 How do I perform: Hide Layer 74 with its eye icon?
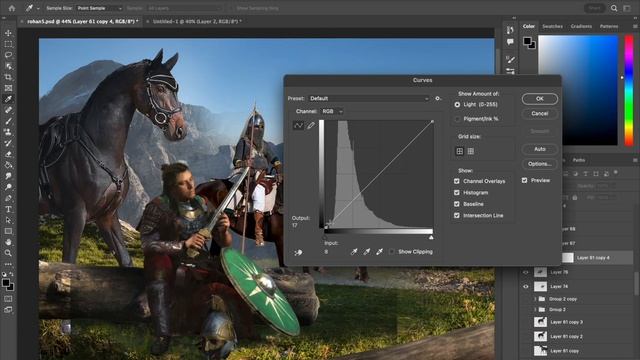526,287
